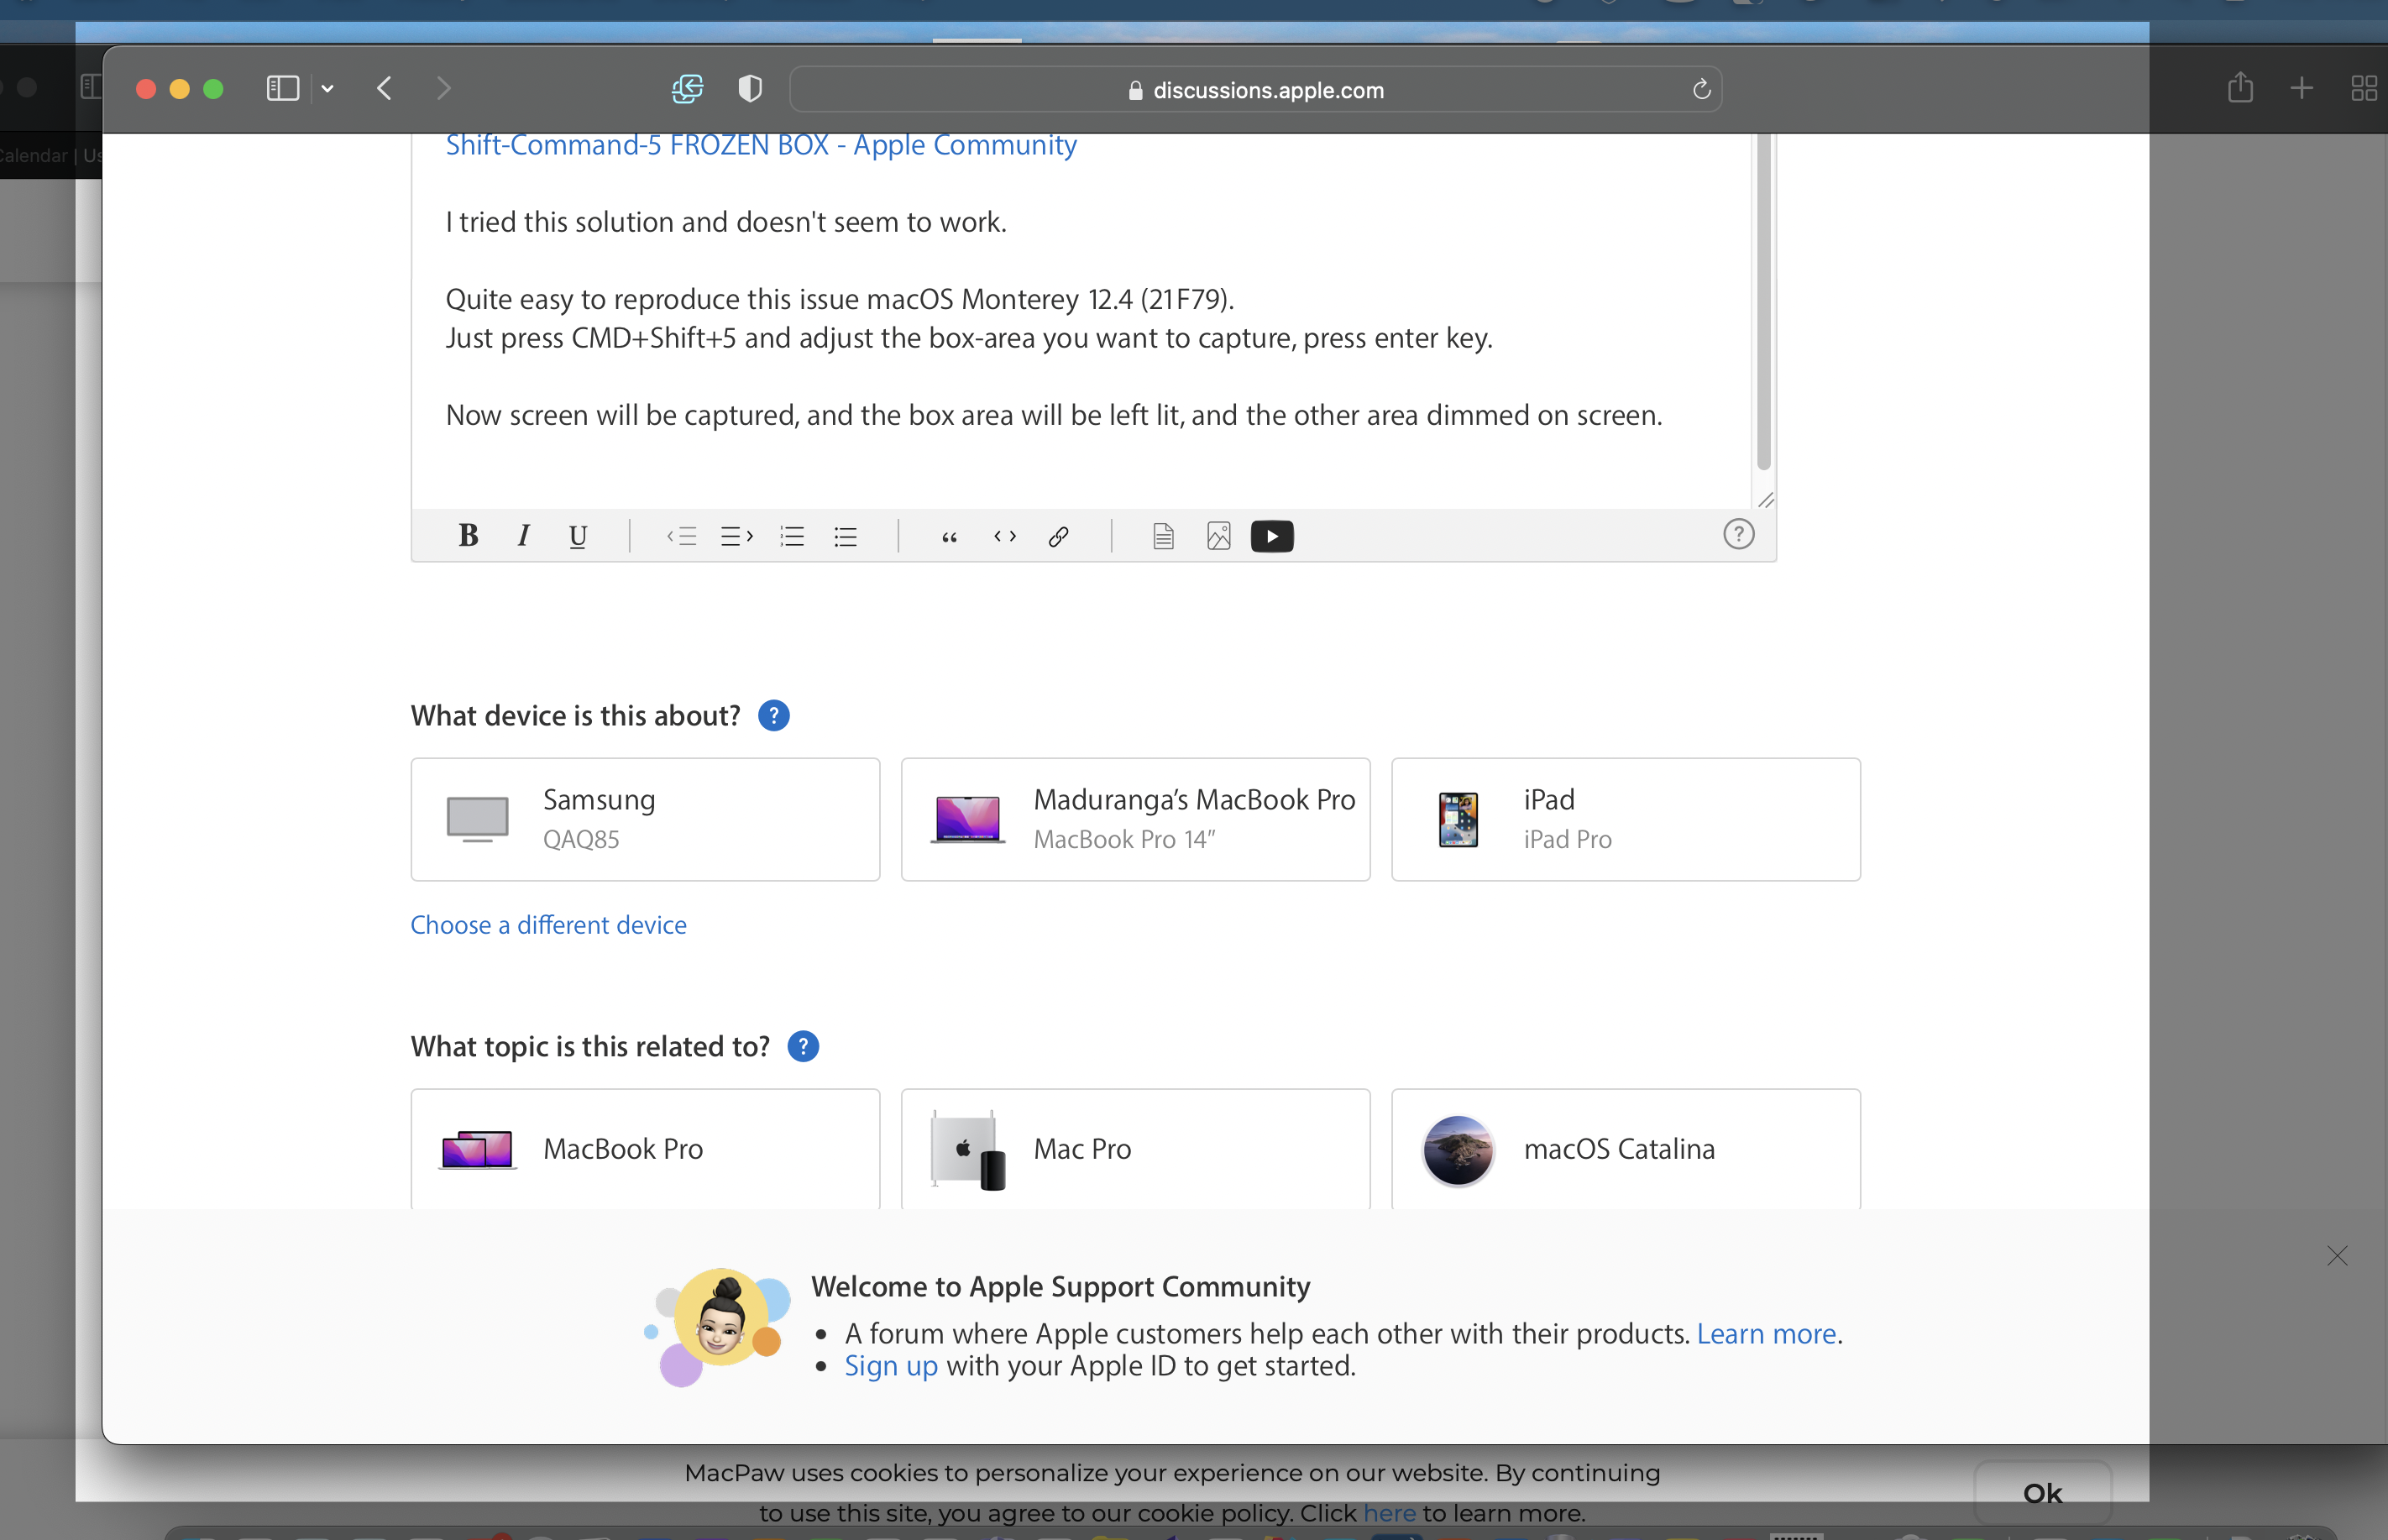Open help tooltip for topic question

pyautogui.click(x=803, y=1047)
